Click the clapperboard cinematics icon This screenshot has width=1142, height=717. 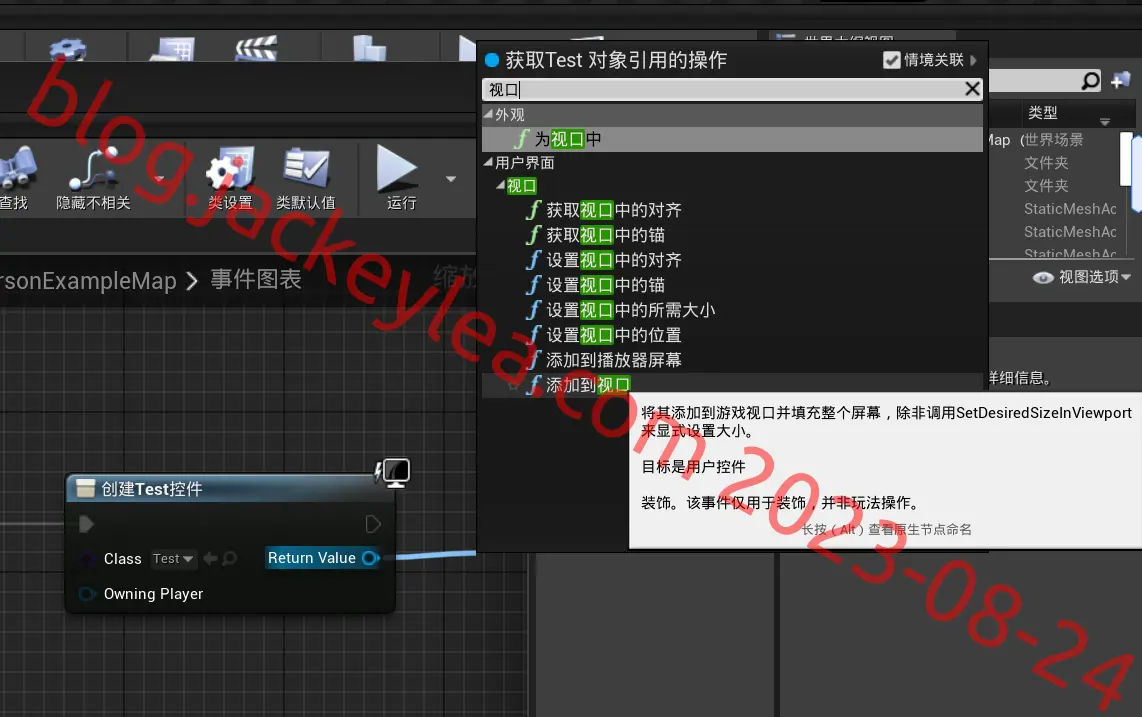tap(256, 49)
